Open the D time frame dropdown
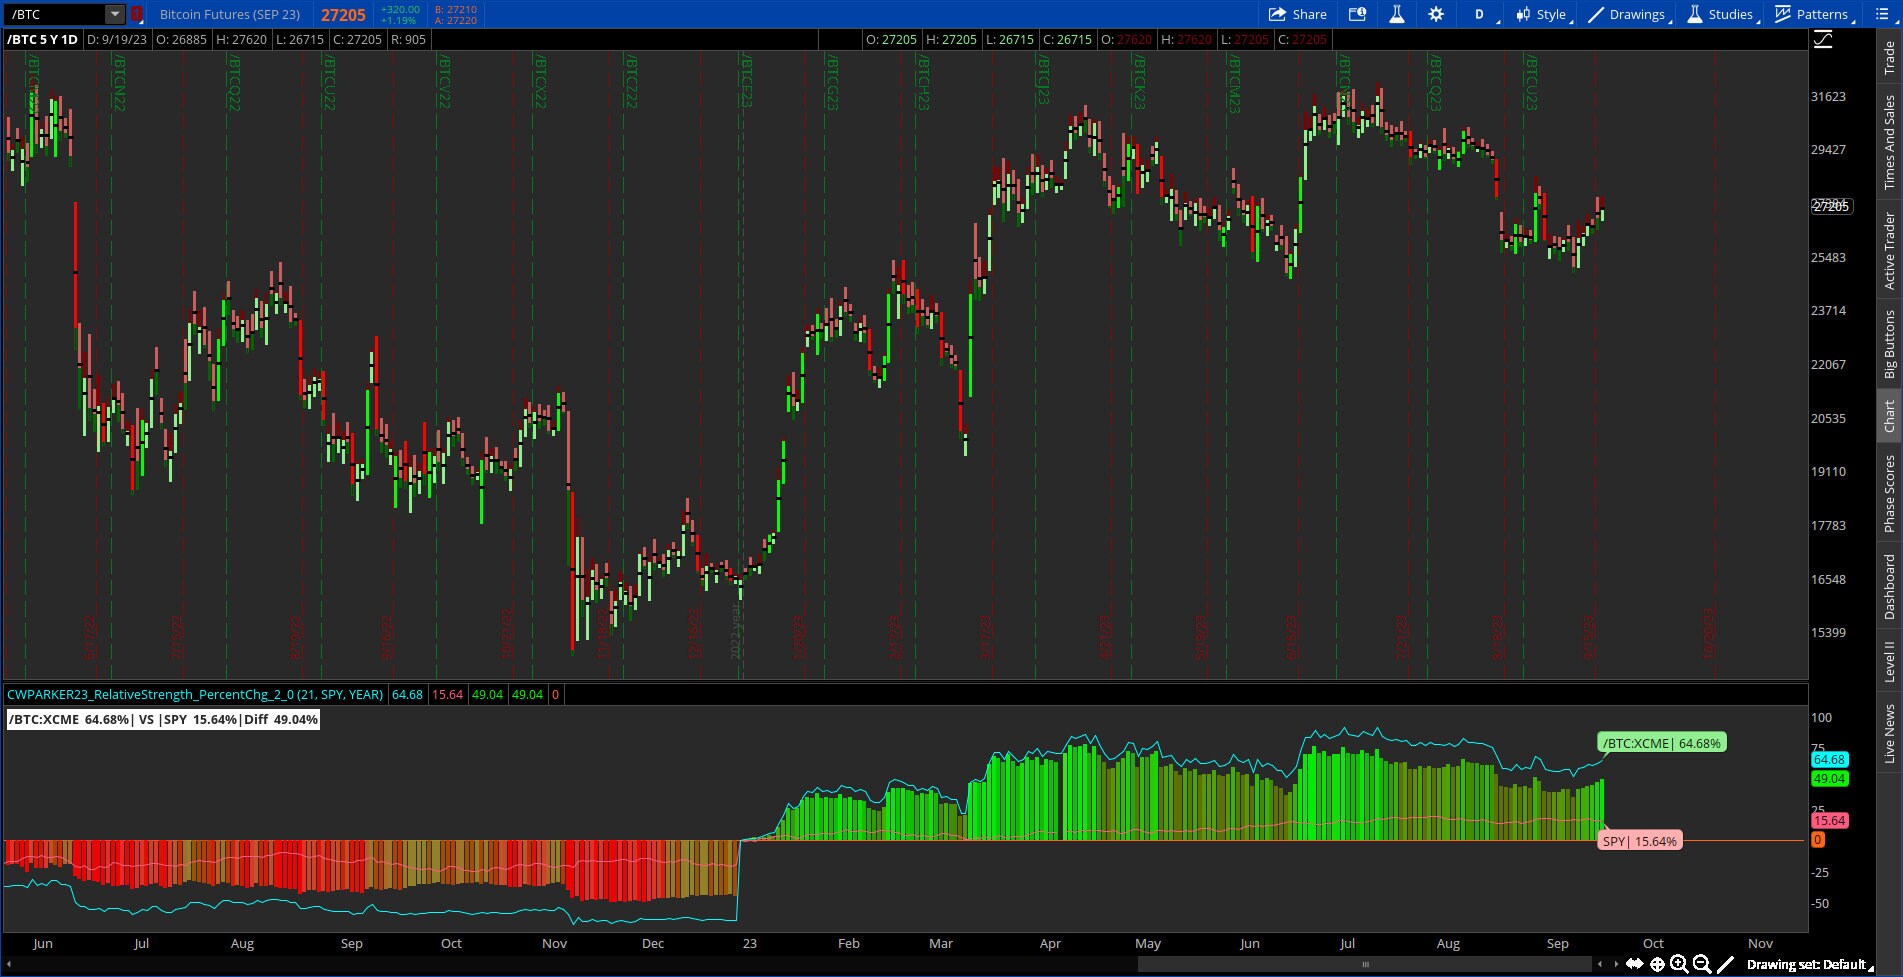This screenshot has width=1903, height=977. [1479, 14]
